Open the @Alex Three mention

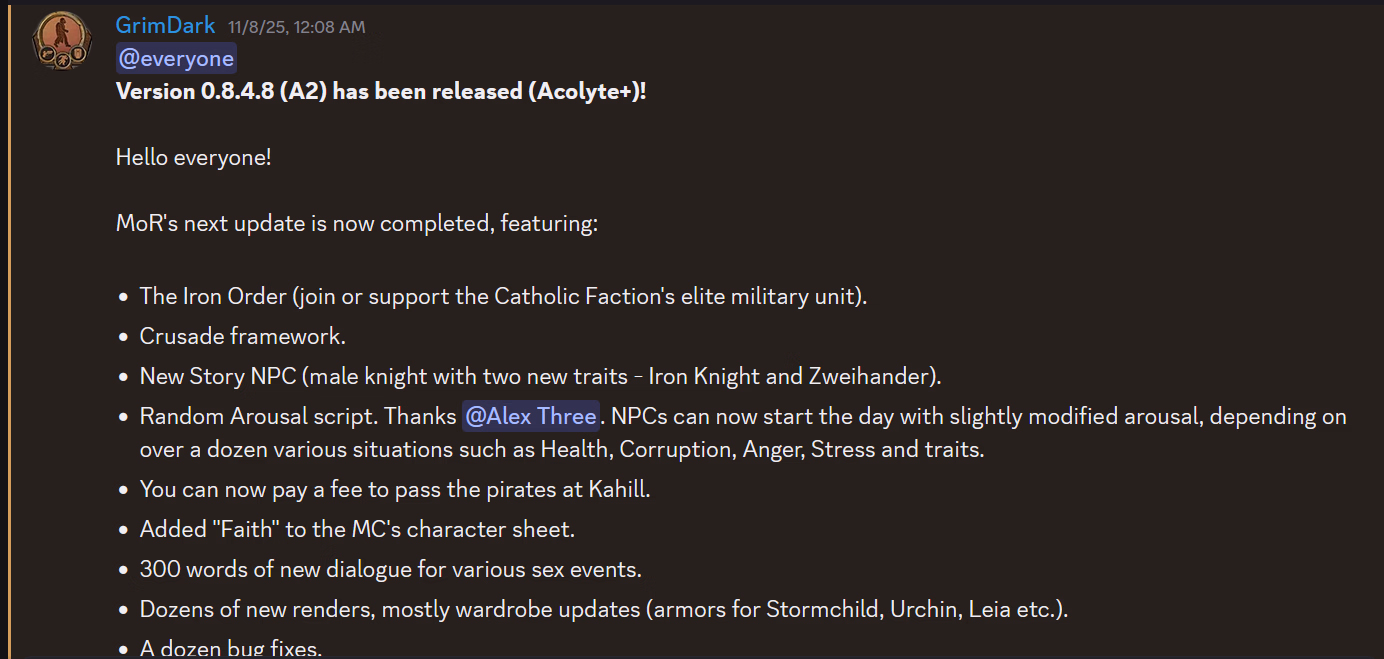coord(530,416)
